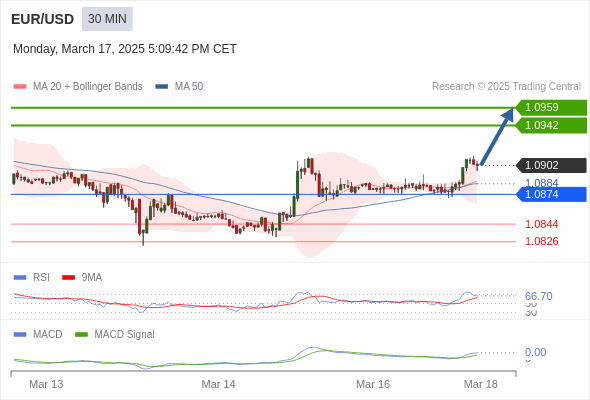
Task: Click the MA 50 legend label
Action: pos(189,87)
